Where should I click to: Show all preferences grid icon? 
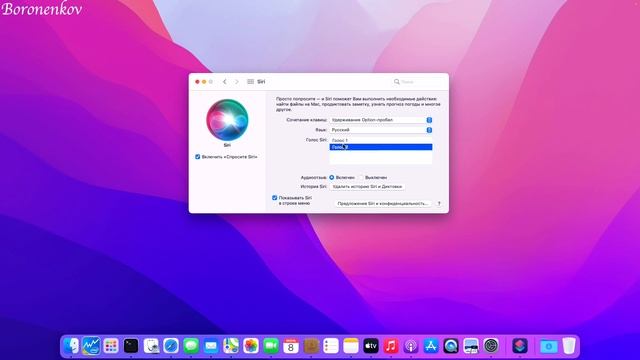pos(251,82)
